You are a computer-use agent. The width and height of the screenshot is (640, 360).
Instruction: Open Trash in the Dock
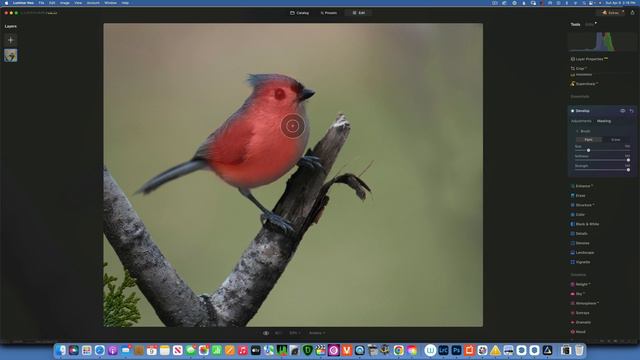pos(579,350)
